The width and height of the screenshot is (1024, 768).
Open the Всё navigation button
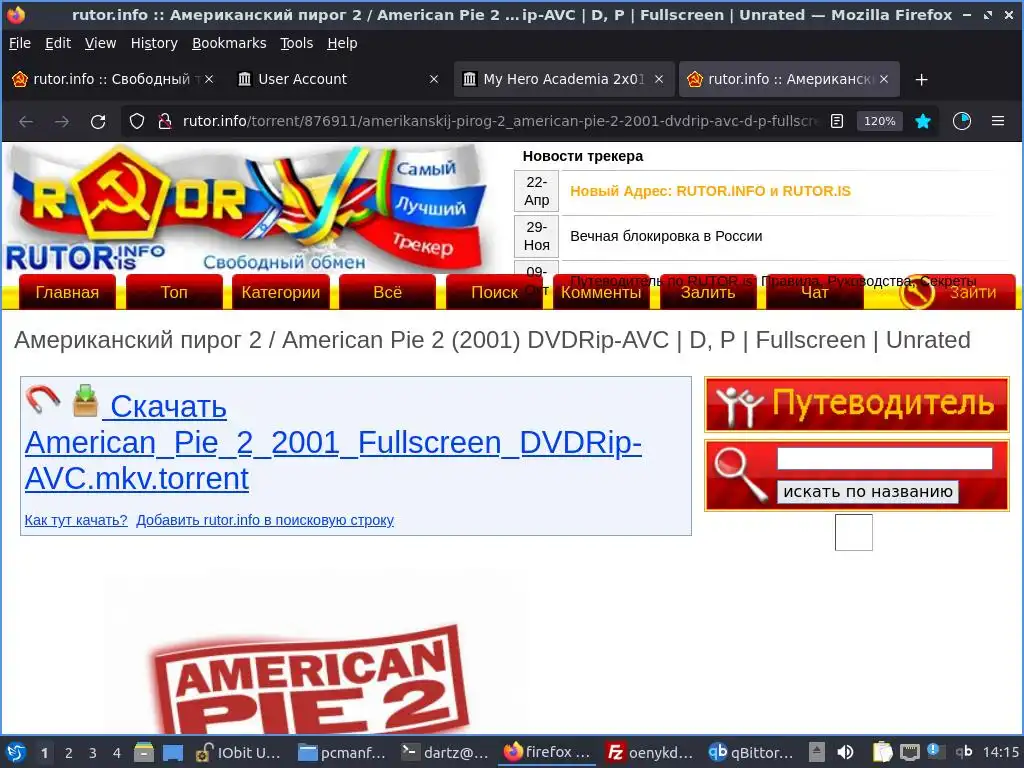point(387,292)
